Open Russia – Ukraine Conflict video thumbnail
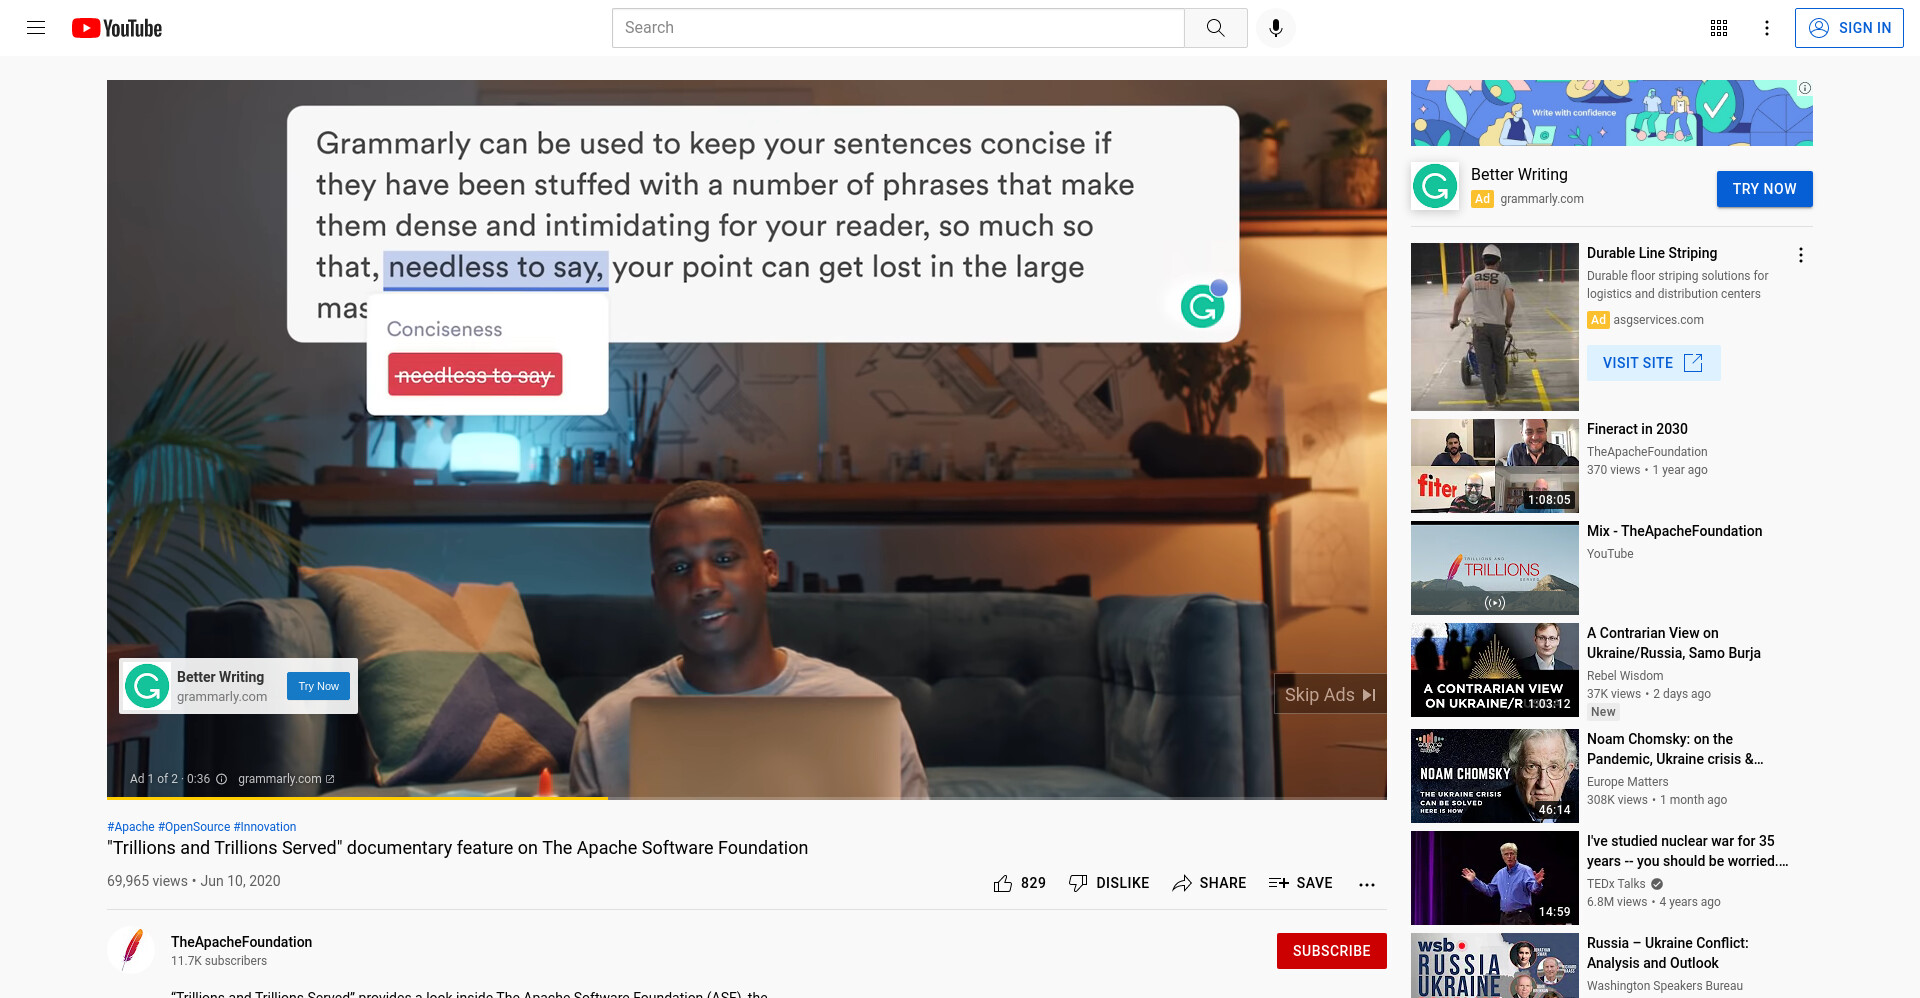 (x=1495, y=966)
